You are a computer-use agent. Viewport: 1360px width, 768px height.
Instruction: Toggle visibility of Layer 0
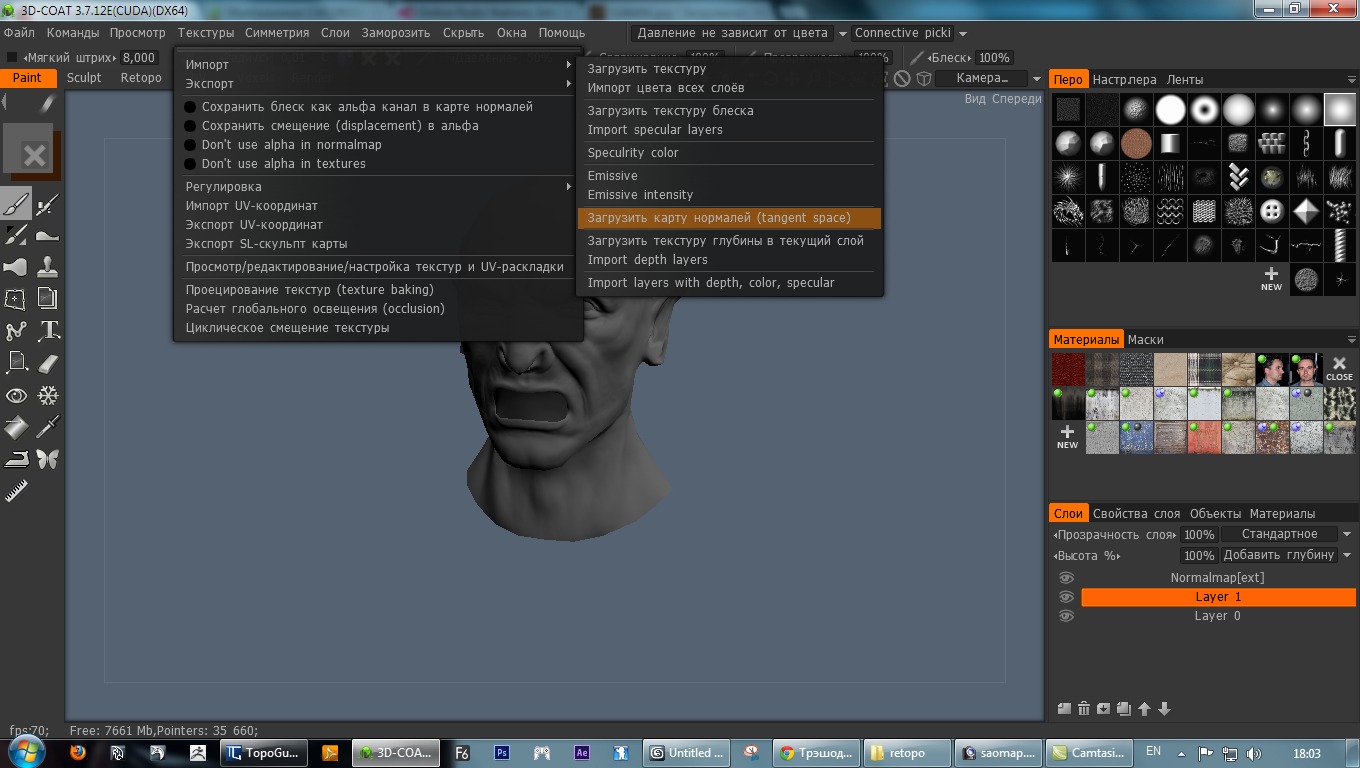[x=1066, y=616]
